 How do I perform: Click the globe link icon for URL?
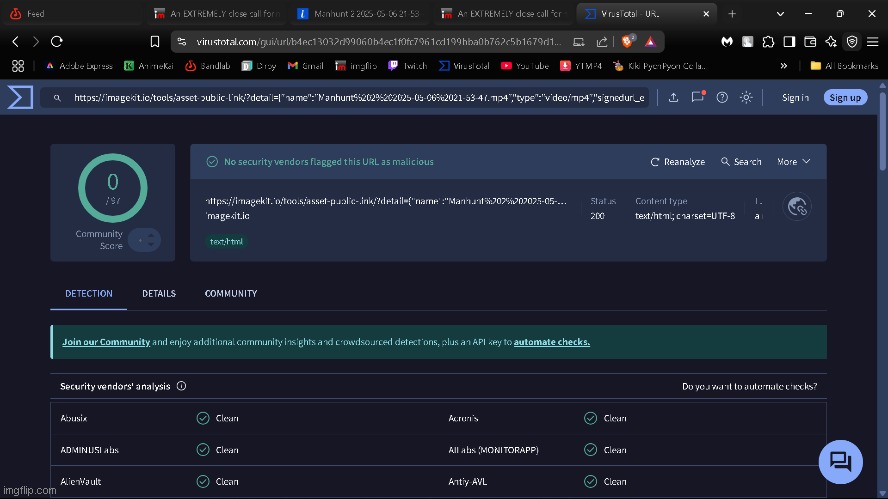click(x=797, y=207)
